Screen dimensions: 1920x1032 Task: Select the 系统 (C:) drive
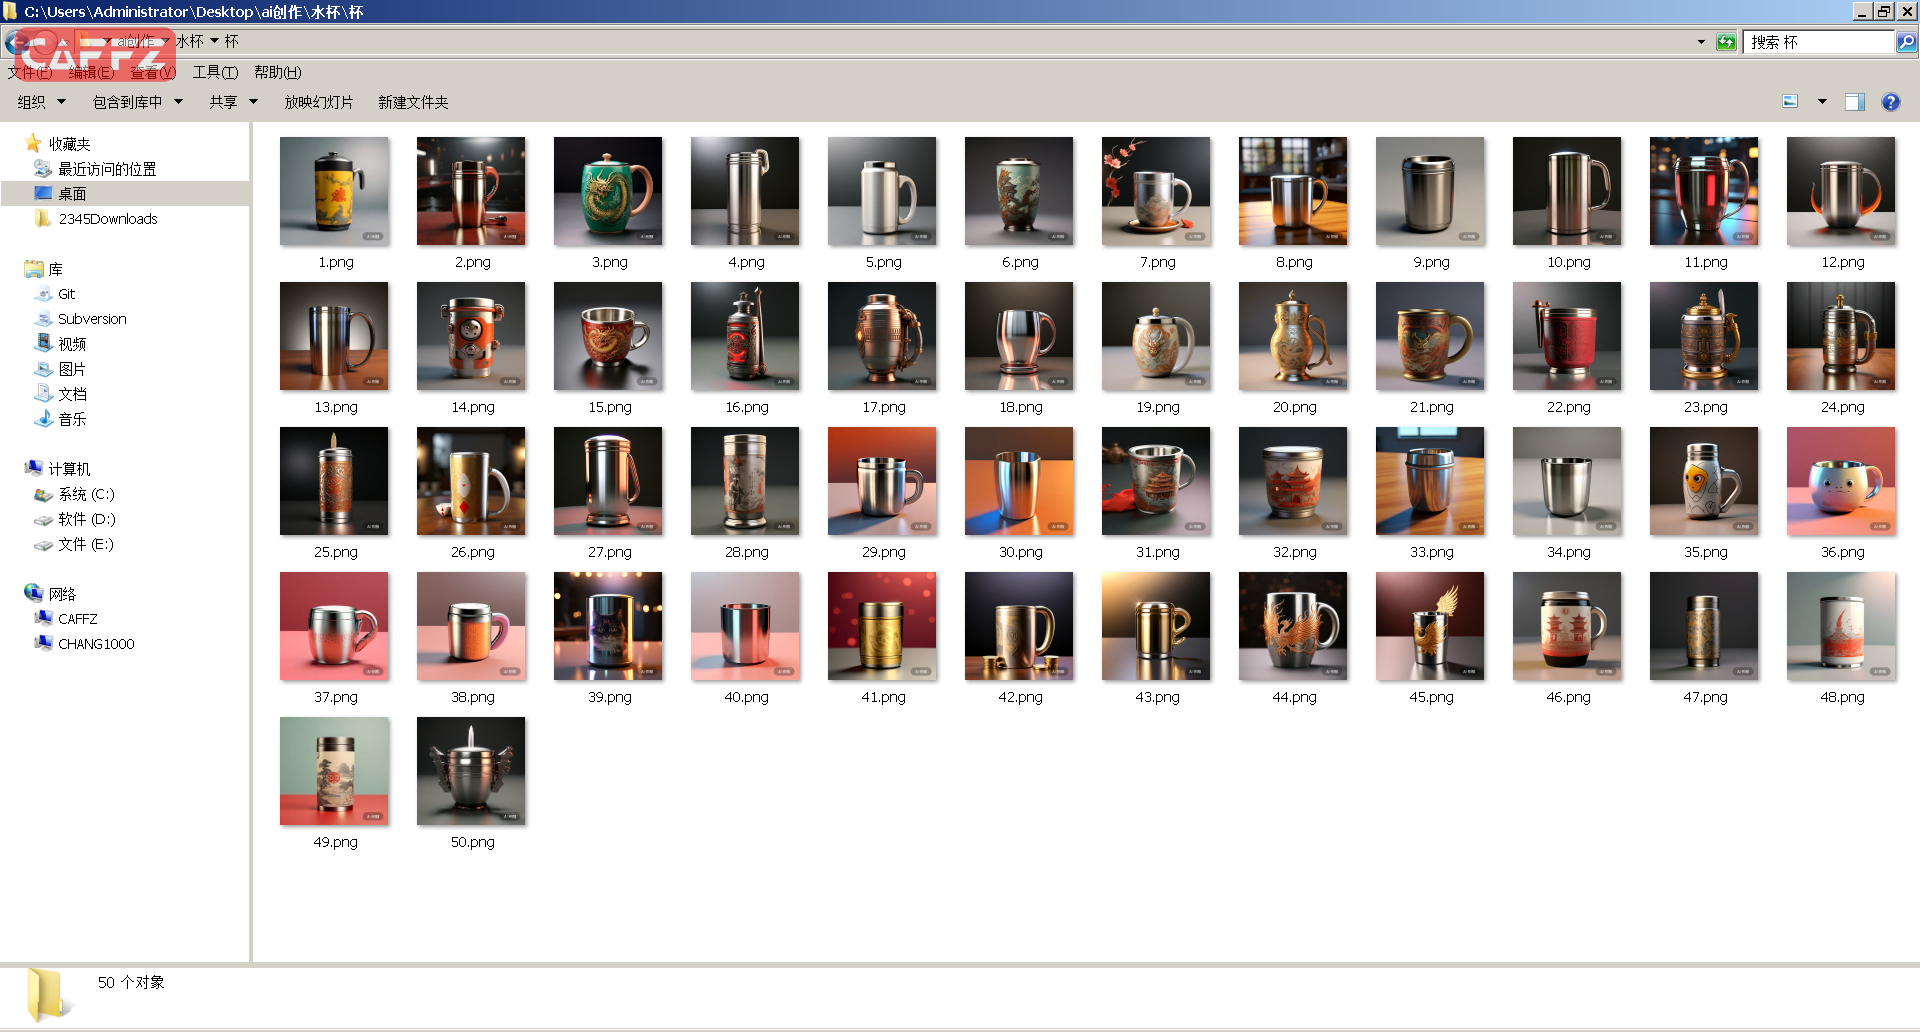[x=86, y=494]
